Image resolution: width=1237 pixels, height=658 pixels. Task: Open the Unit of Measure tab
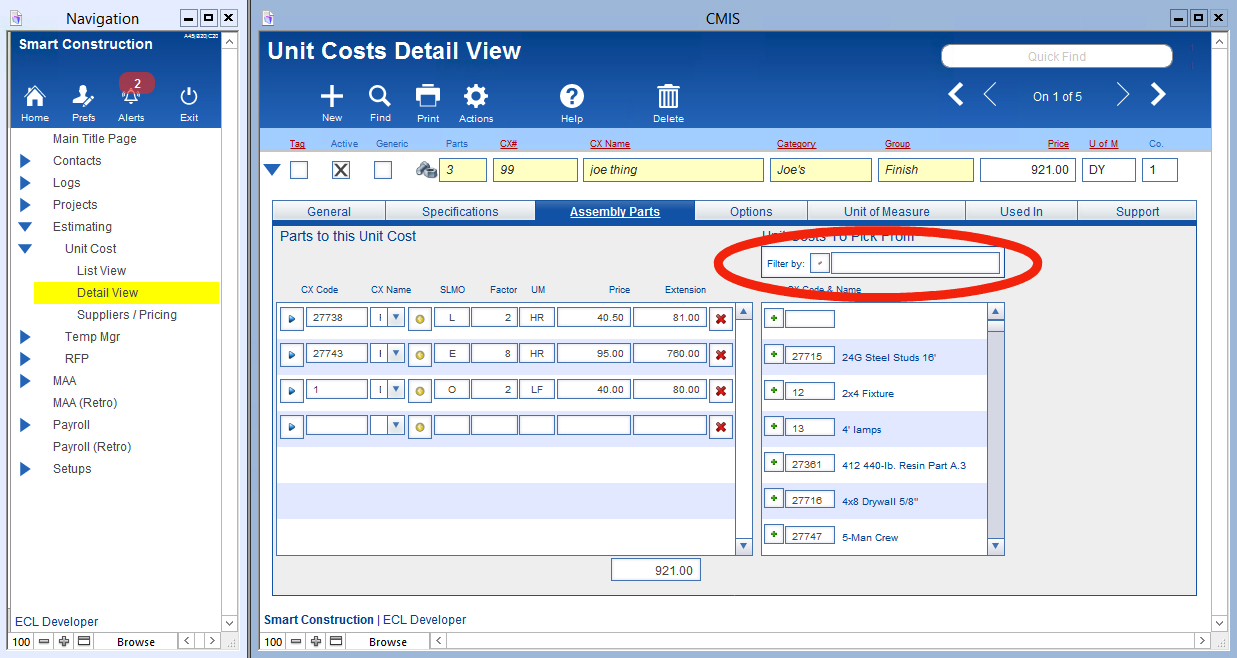pyautogui.click(x=887, y=211)
